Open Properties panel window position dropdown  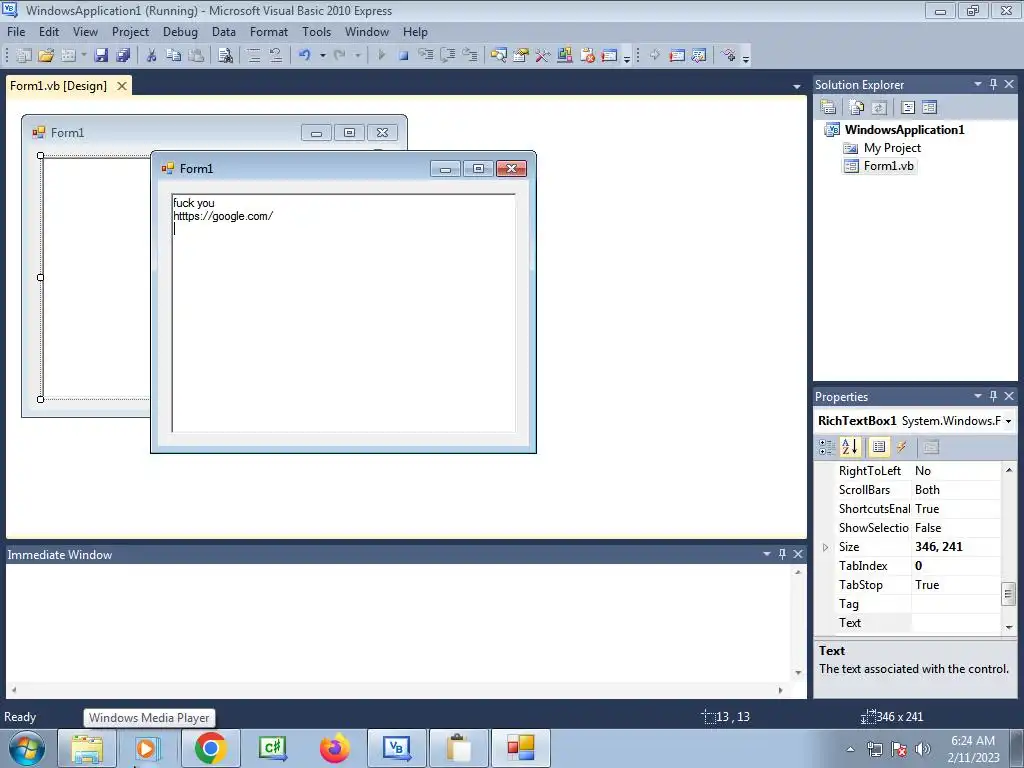point(978,396)
